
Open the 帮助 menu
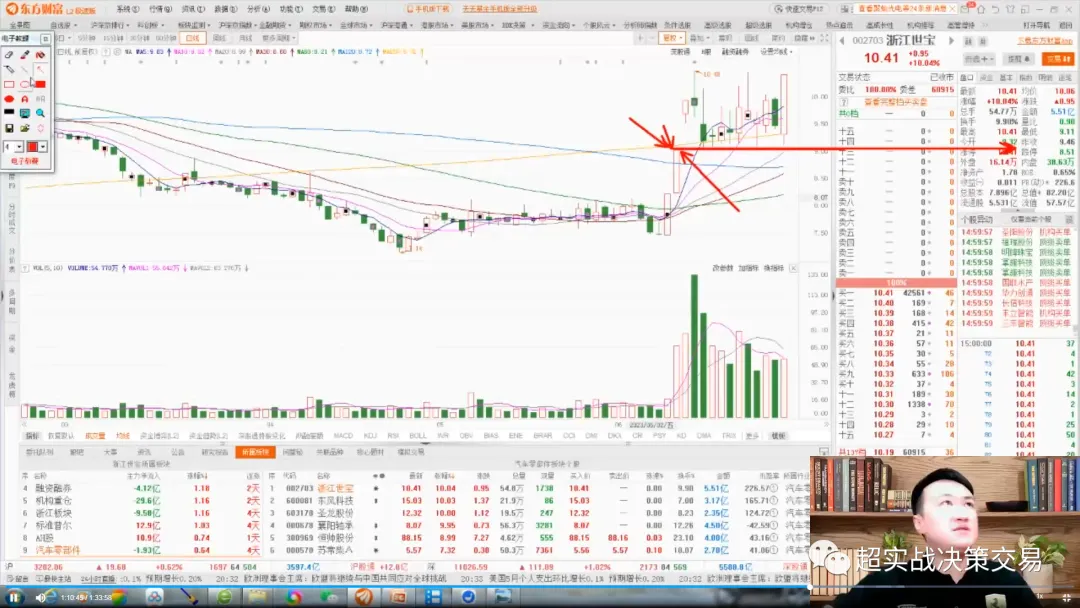point(356,9)
